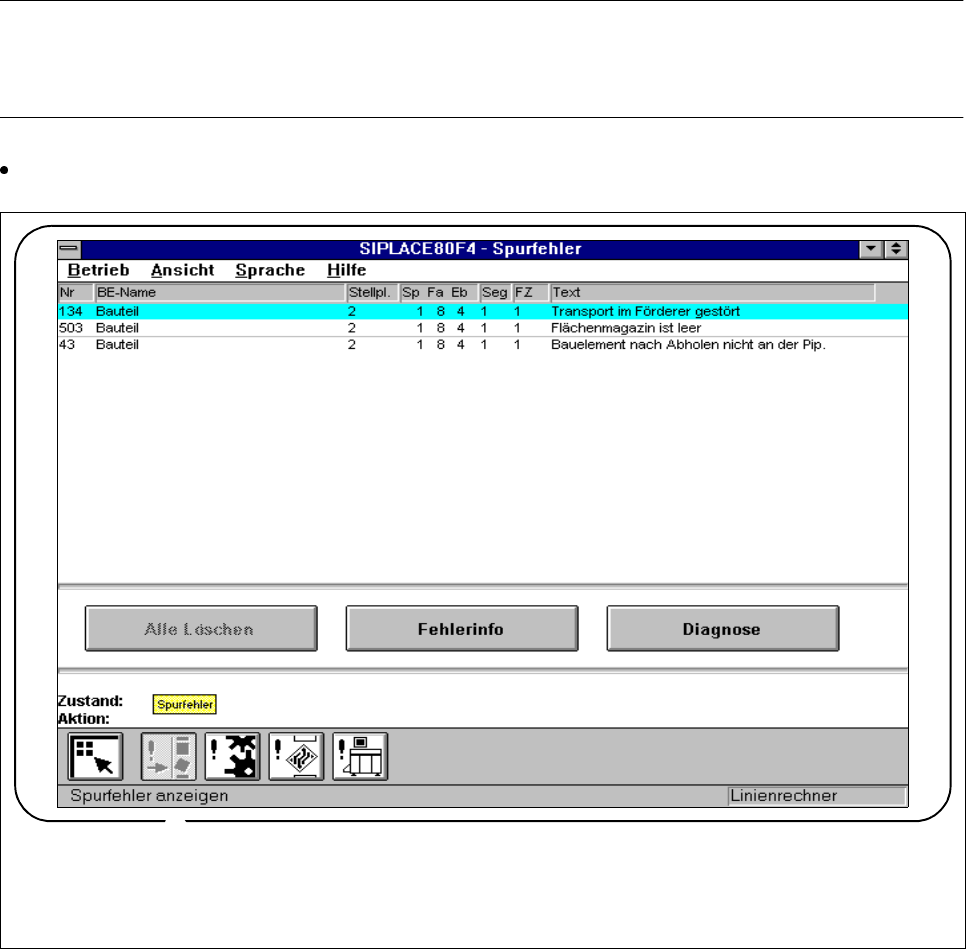The width and height of the screenshot is (966, 949).
Task: Open the Ansicht menu
Action: coord(182,270)
